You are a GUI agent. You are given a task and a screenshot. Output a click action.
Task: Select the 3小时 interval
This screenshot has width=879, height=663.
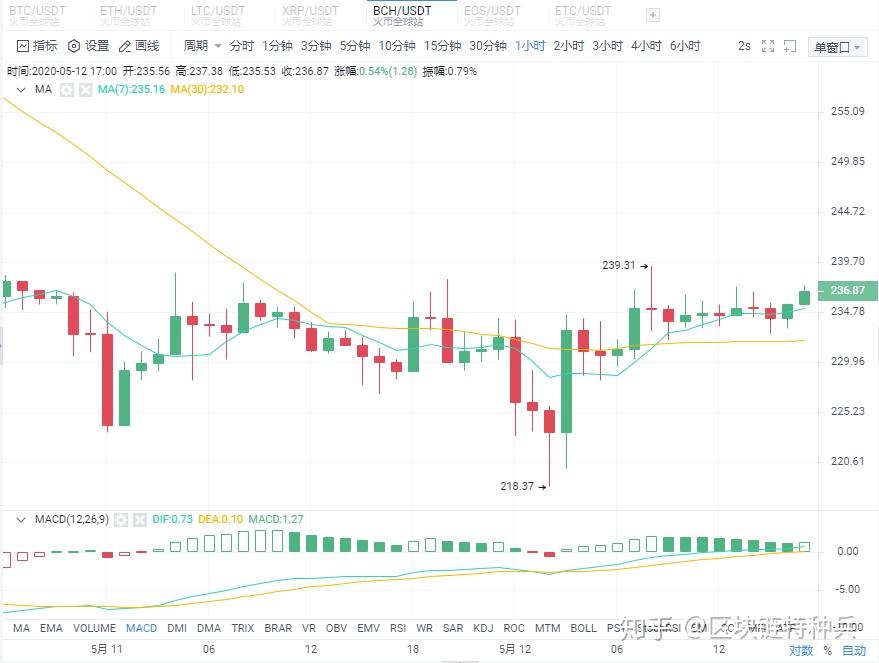pos(607,46)
